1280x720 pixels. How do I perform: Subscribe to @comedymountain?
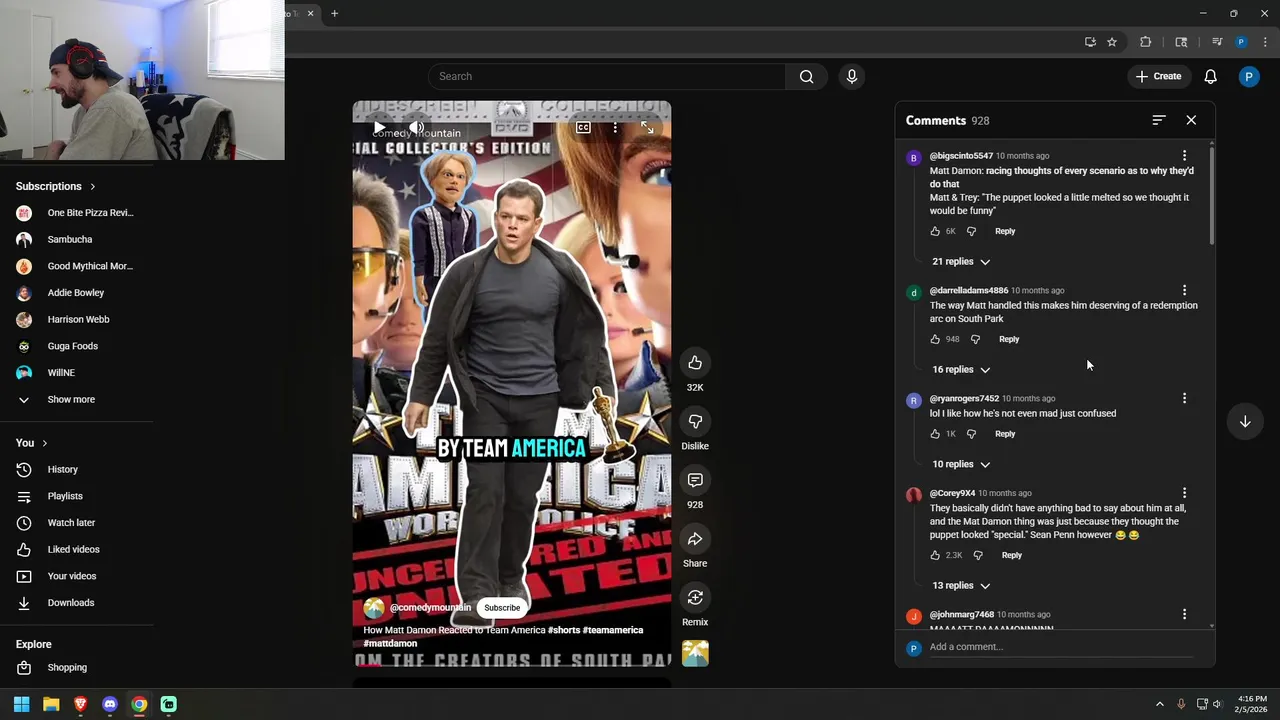click(502, 608)
